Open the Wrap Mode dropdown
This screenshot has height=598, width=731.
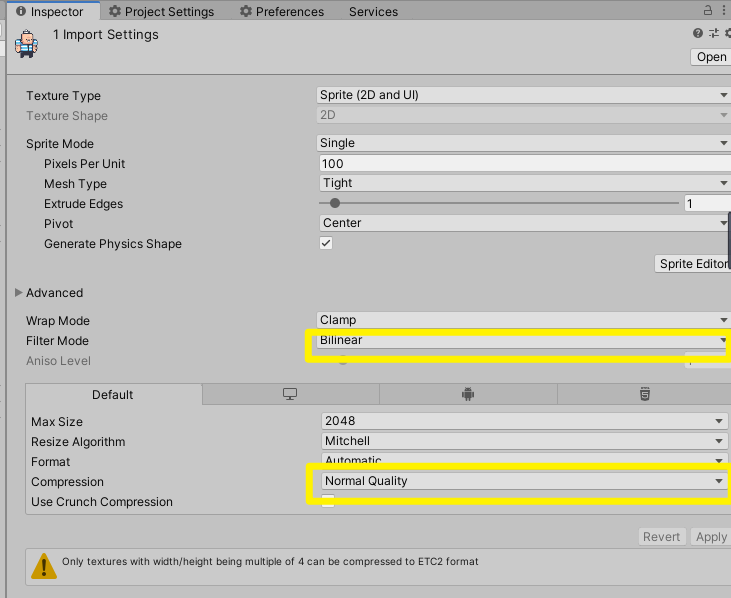pos(523,320)
